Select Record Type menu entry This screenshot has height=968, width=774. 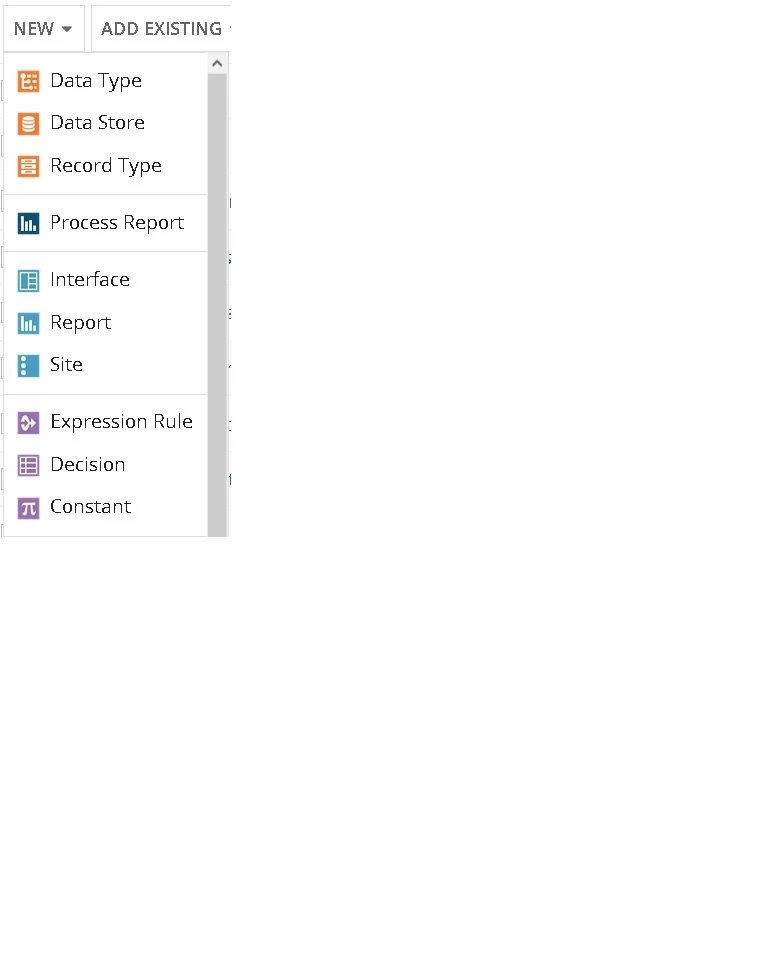click(106, 165)
